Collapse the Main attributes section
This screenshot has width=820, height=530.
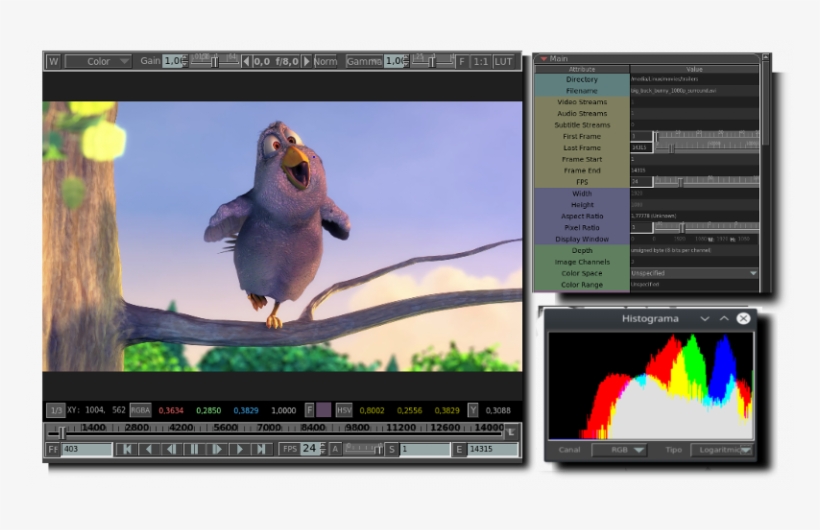[544, 59]
